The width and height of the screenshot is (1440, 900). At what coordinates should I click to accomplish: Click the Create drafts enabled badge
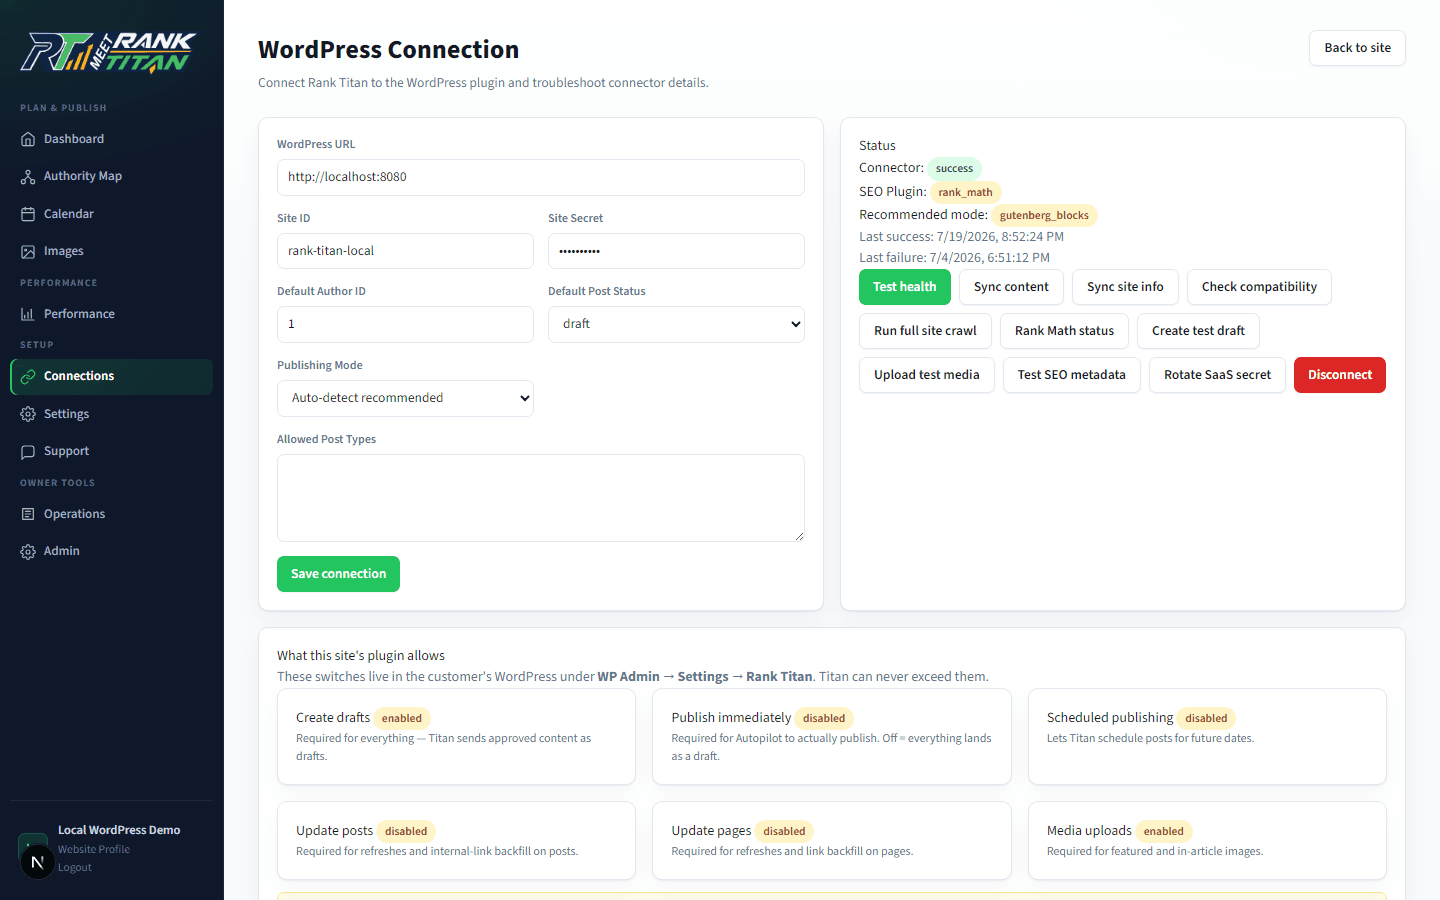coord(402,718)
